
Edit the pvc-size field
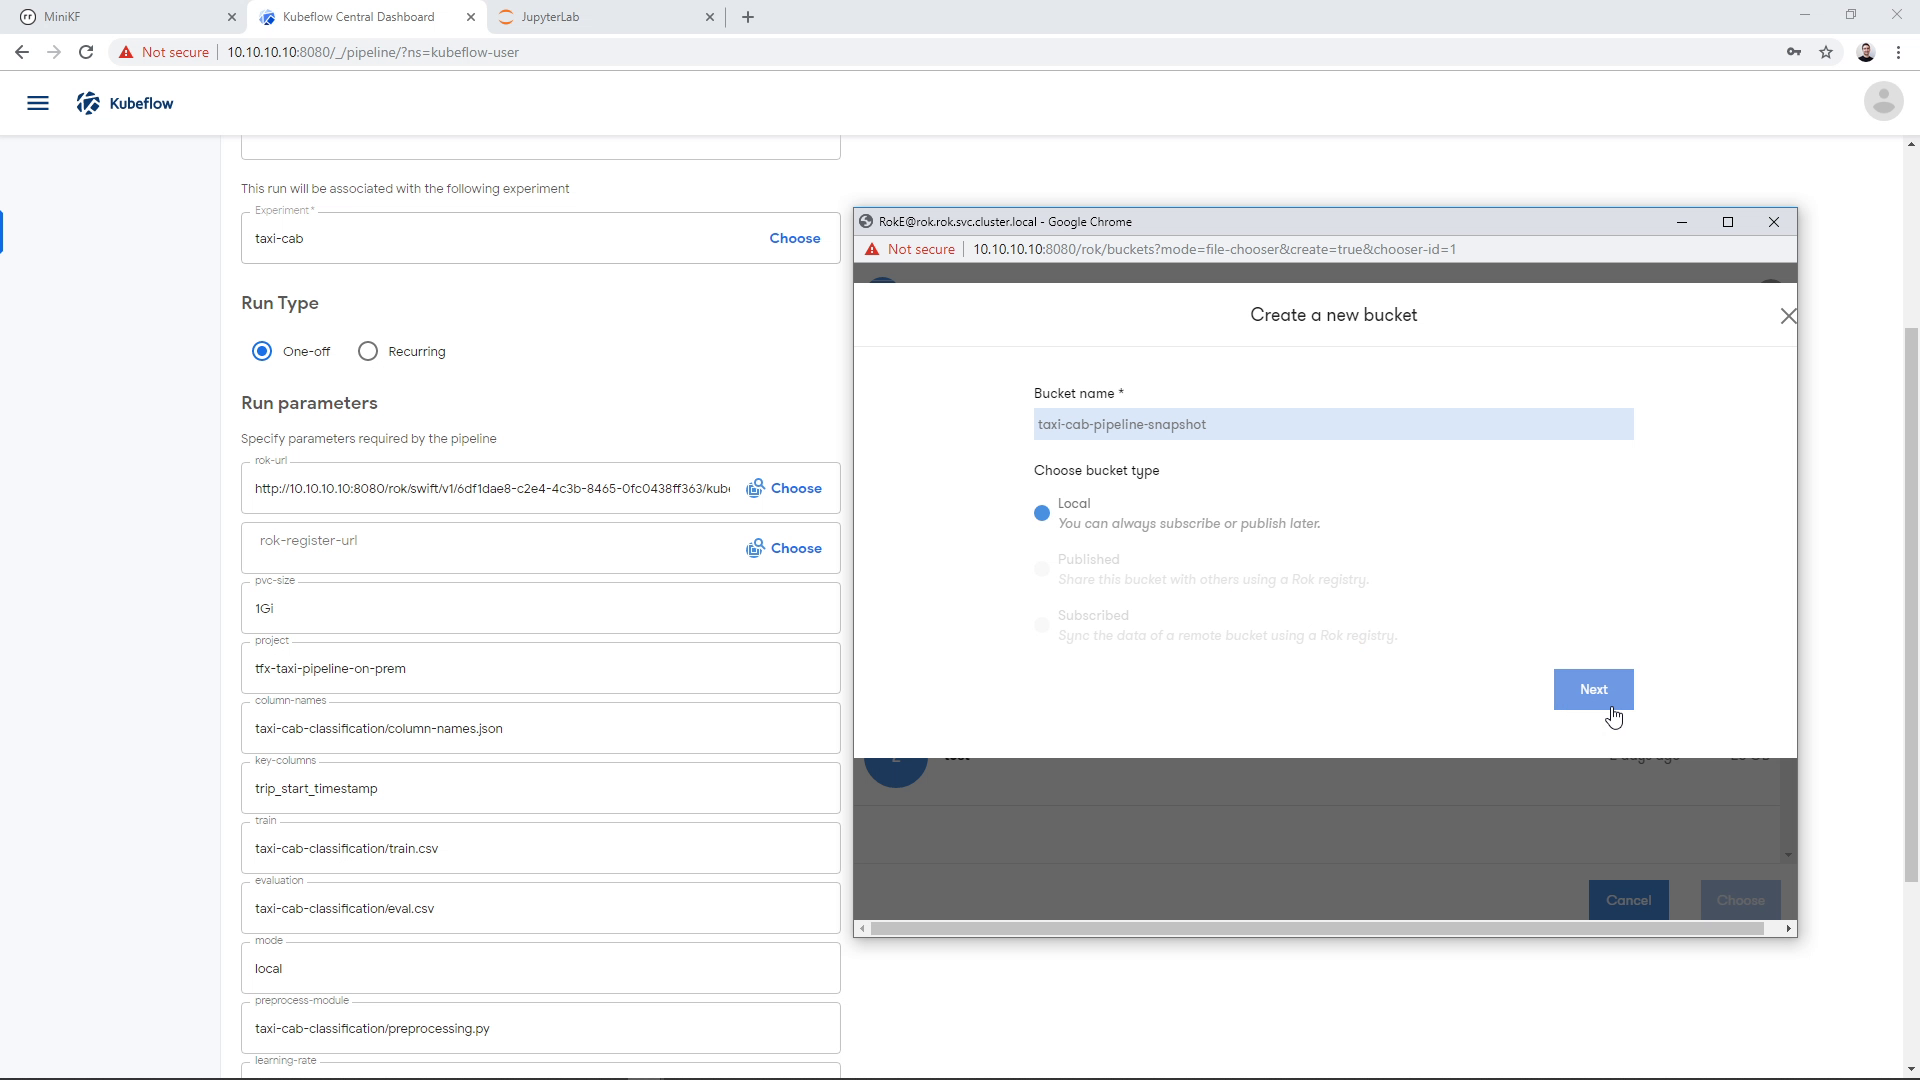point(540,608)
